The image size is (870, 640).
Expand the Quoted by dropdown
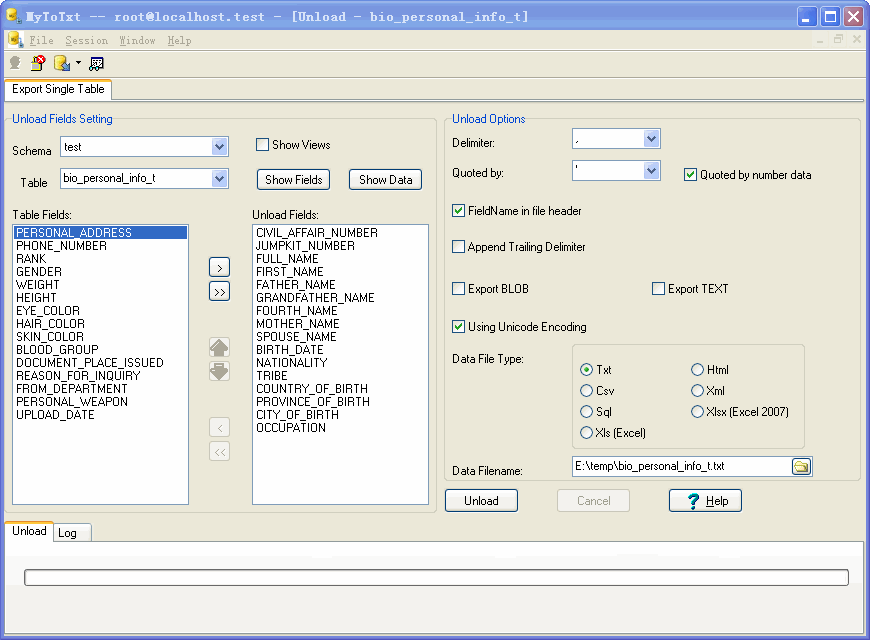click(651, 170)
